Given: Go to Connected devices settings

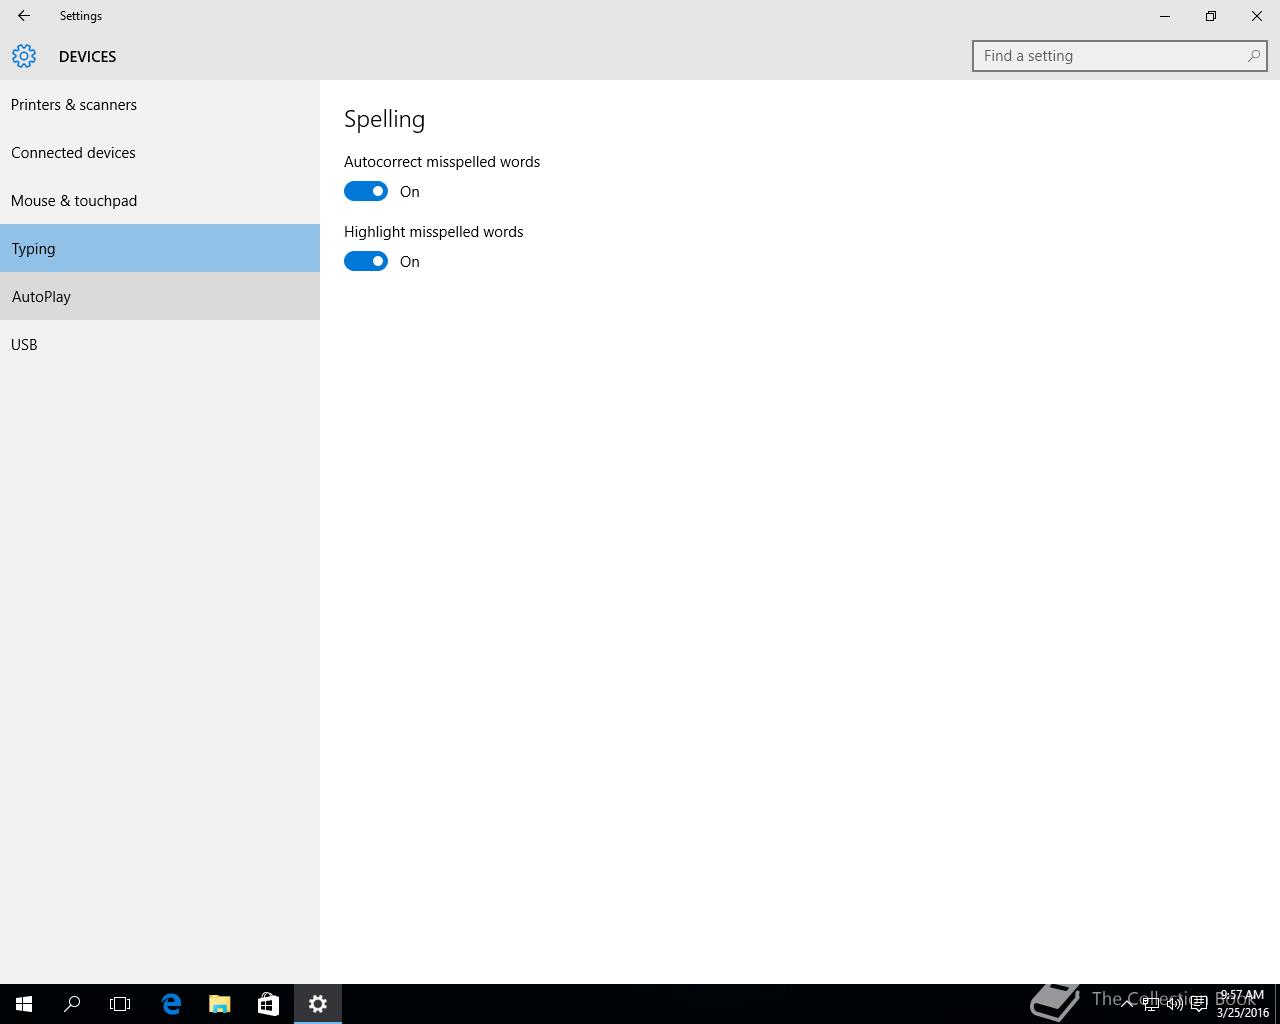Looking at the screenshot, I should pos(73,153).
